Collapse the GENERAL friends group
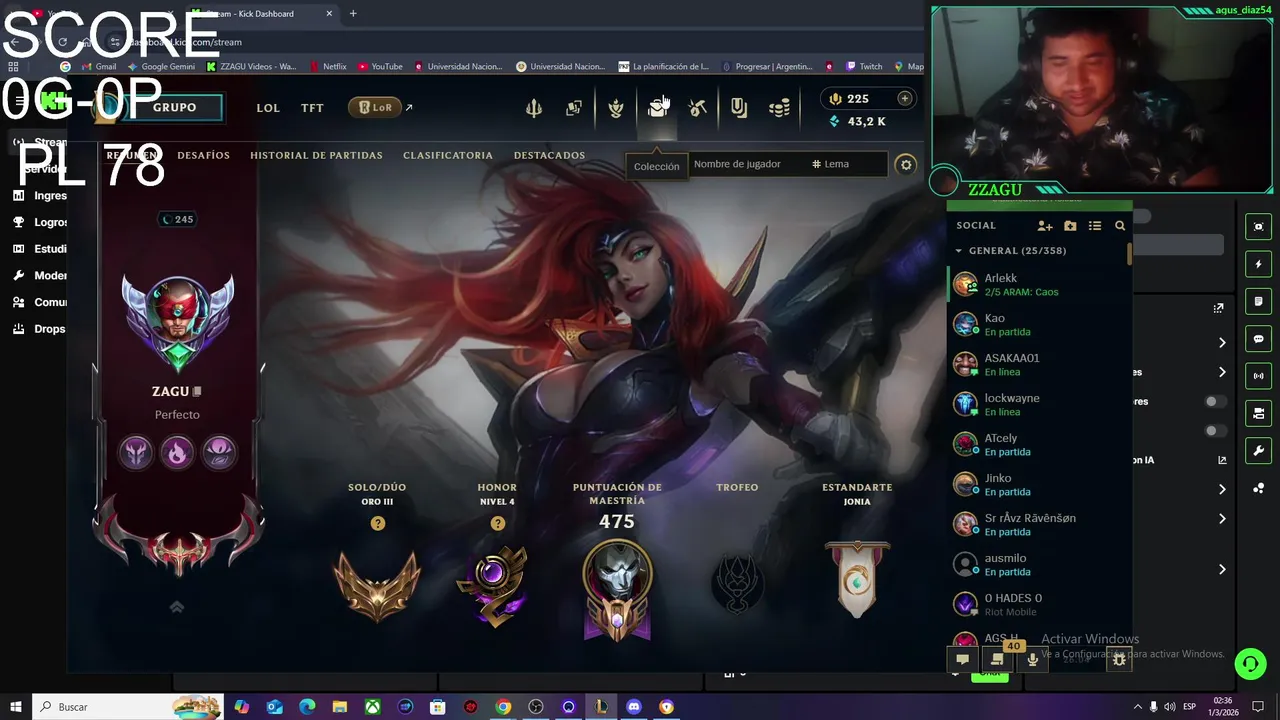The height and width of the screenshot is (720, 1280). 959,251
